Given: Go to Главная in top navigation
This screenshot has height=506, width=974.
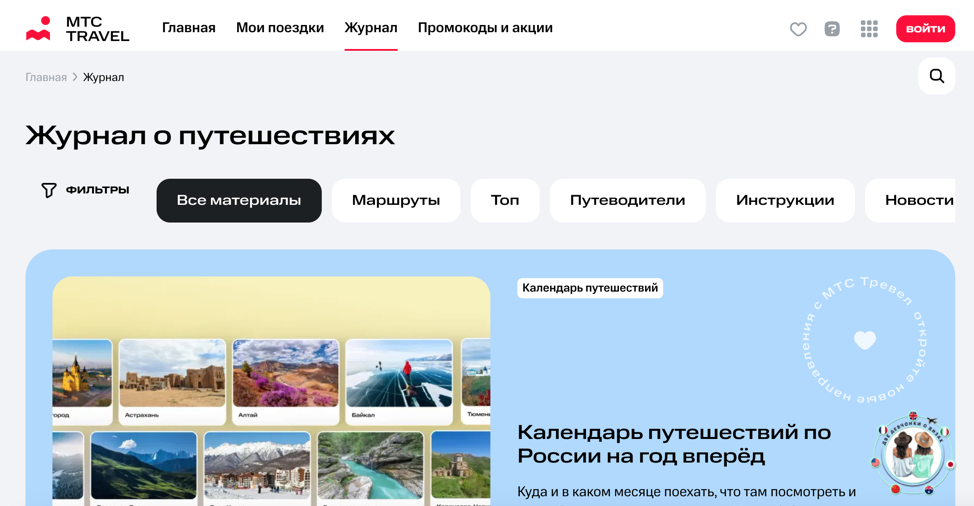Looking at the screenshot, I should click(189, 28).
